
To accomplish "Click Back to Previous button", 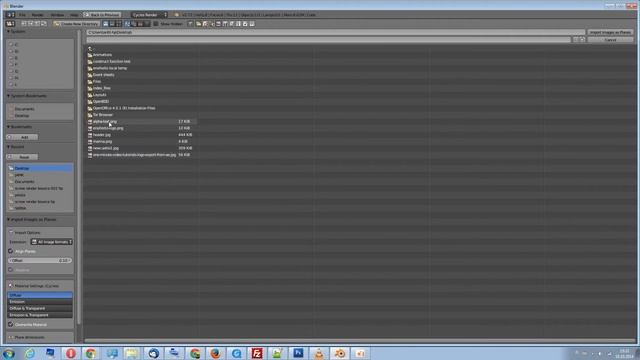I will [102, 15].
